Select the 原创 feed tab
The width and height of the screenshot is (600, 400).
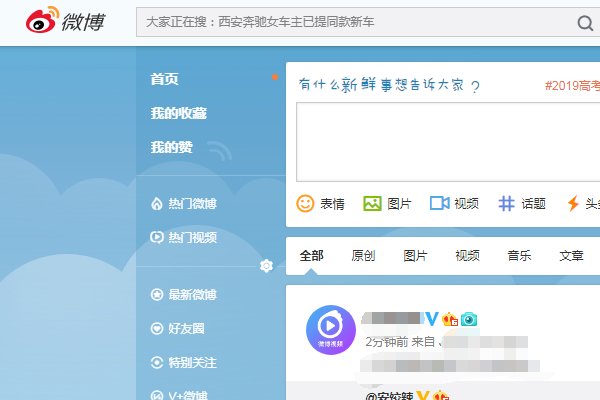(x=363, y=255)
